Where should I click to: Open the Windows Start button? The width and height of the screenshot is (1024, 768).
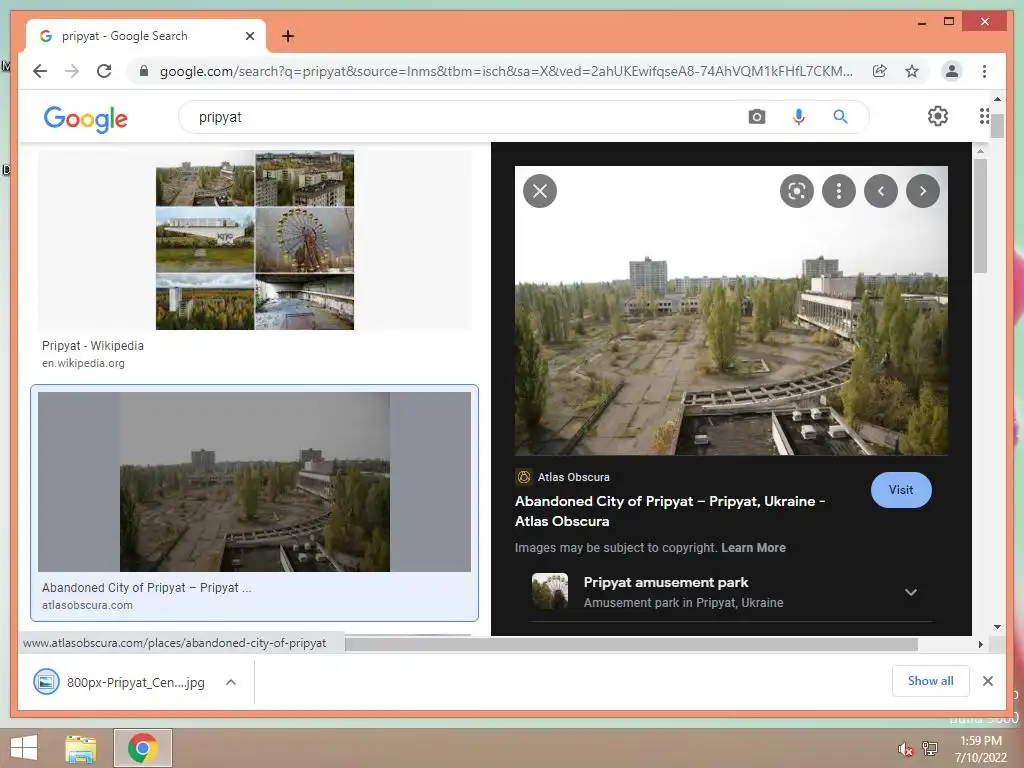tap(24, 748)
